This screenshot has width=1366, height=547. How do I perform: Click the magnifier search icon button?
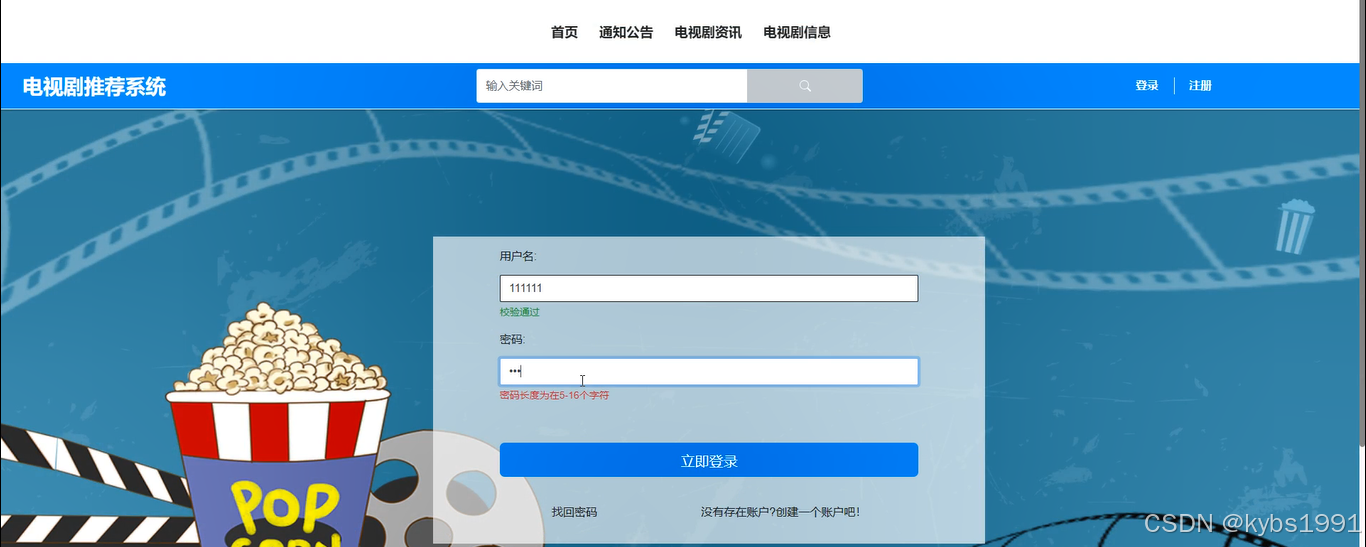805,86
